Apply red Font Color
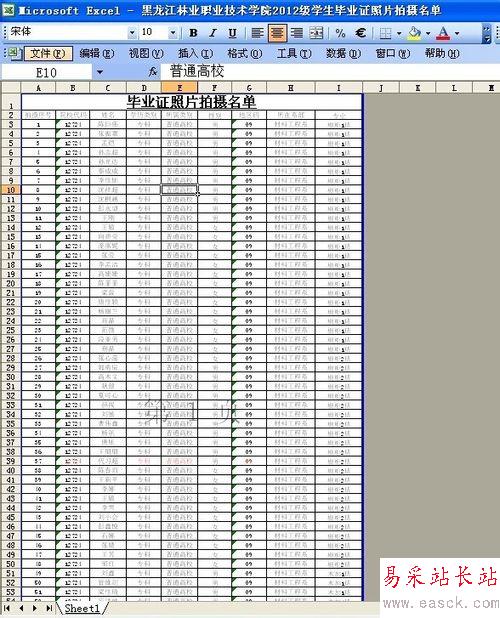 (x=443, y=33)
